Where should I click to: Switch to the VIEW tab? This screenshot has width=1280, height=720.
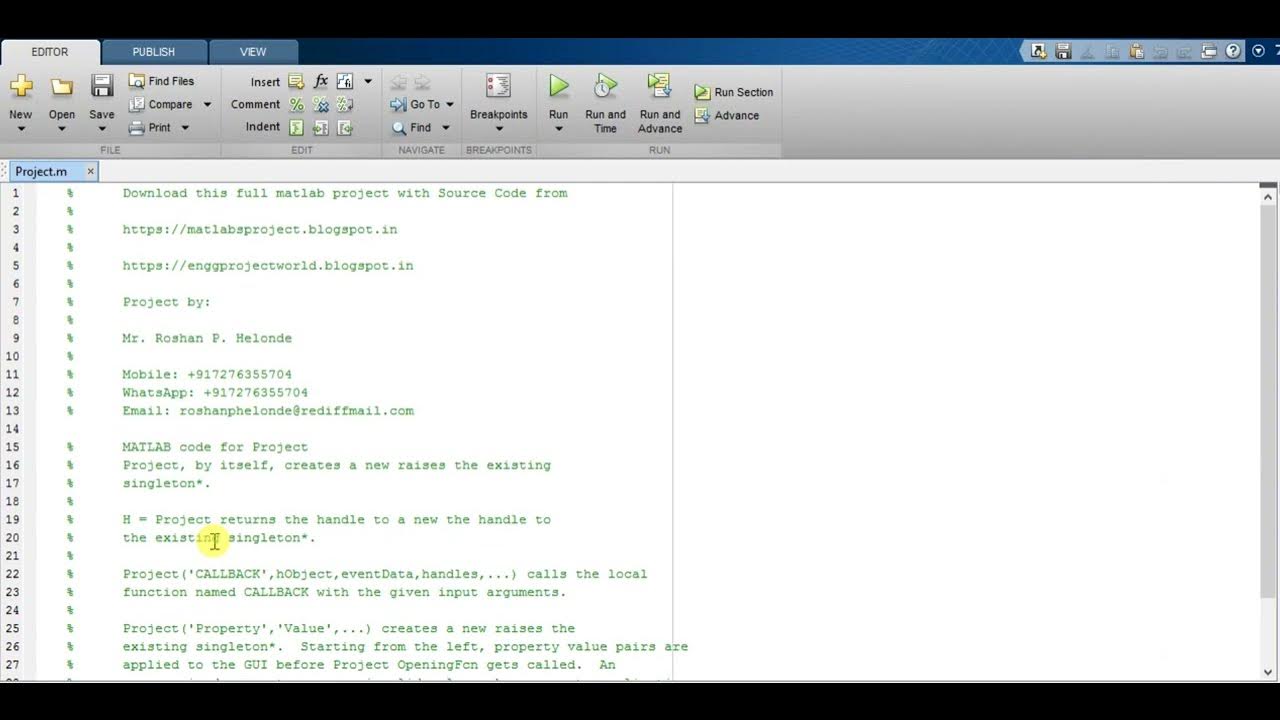(253, 52)
